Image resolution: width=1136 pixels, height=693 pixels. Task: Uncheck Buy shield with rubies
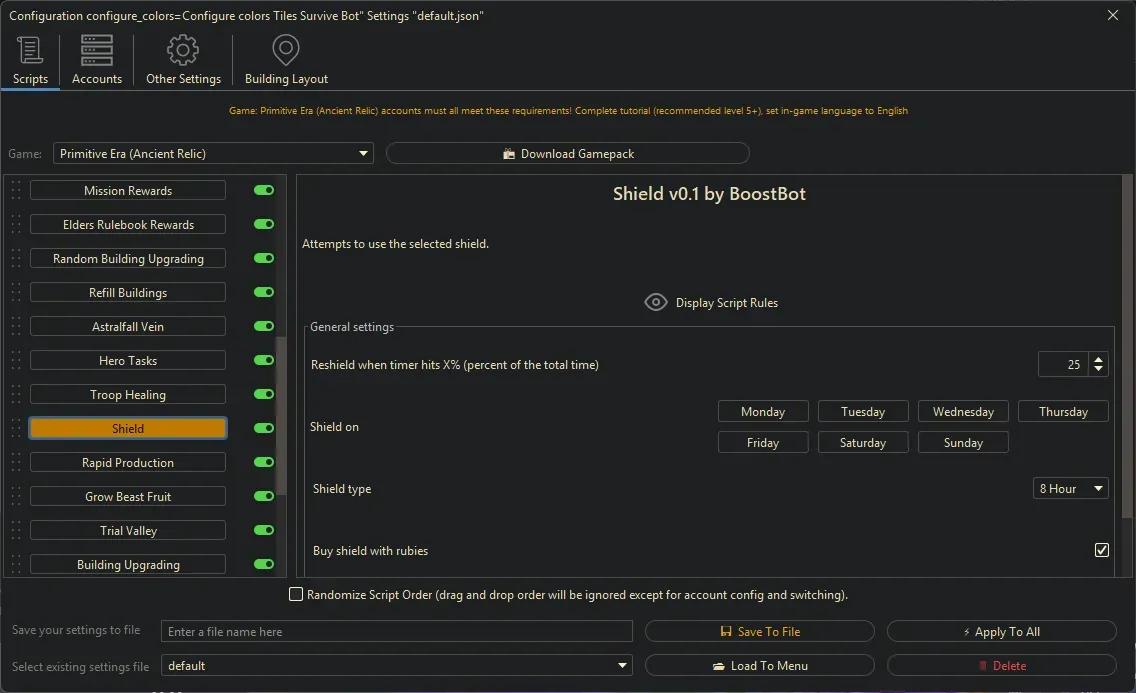(x=1102, y=549)
